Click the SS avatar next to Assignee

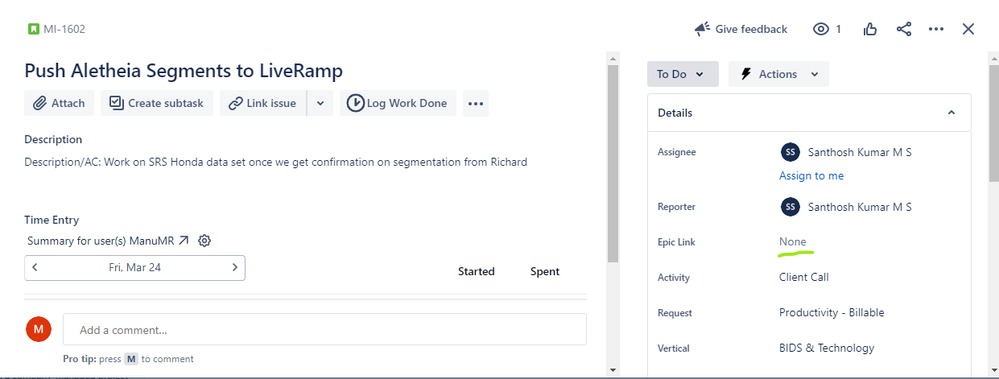(790, 152)
